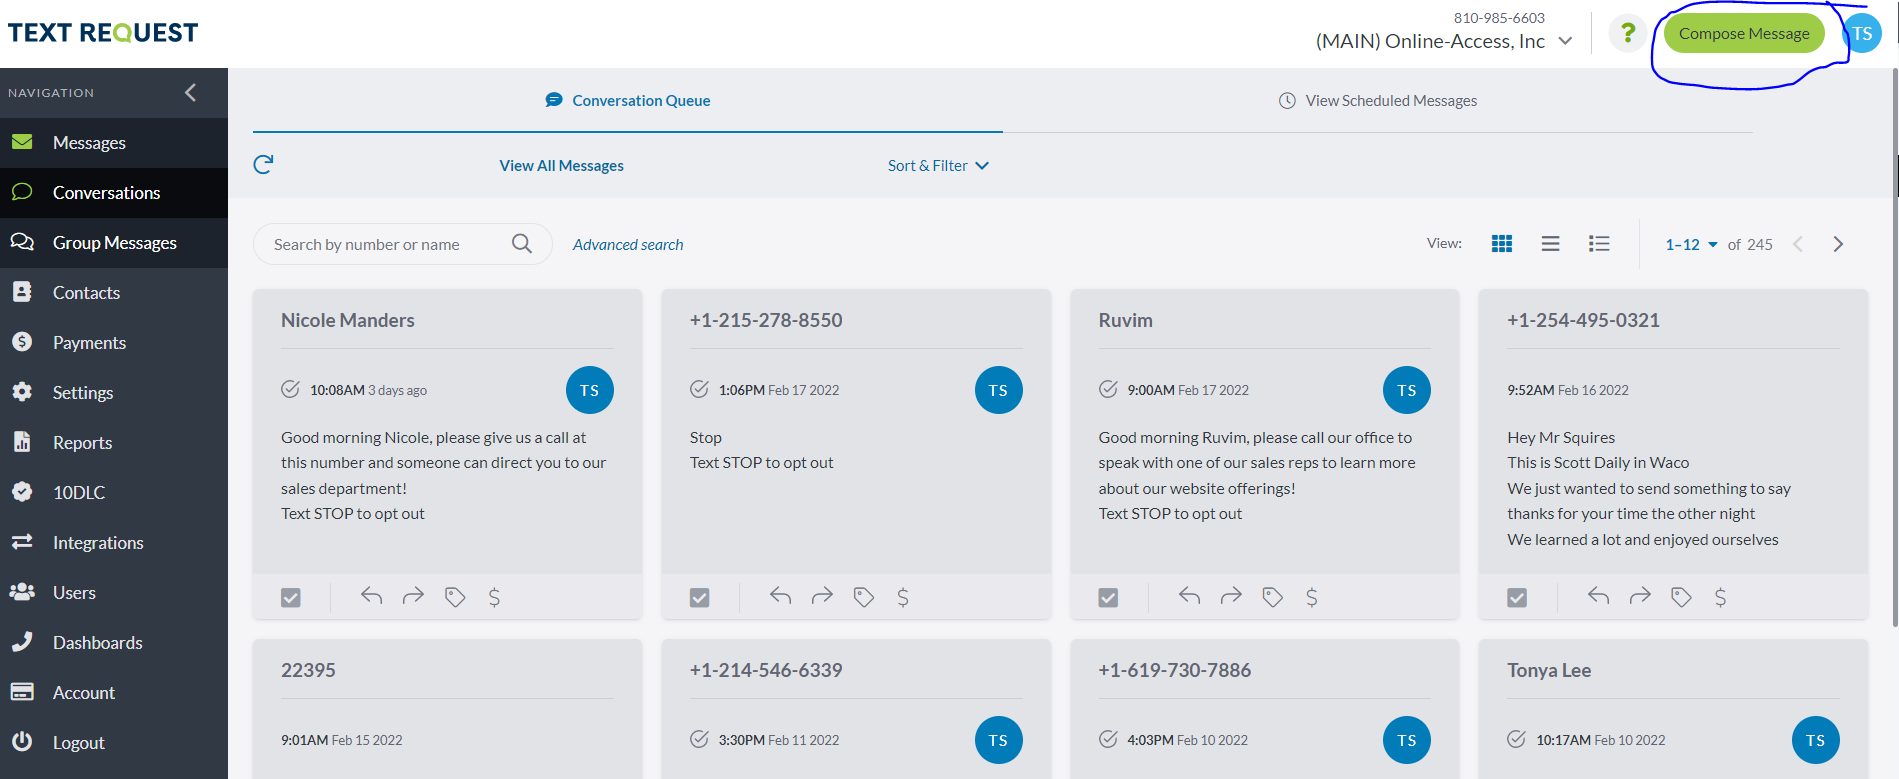
Task: Open the 1-12 page range dropdown
Action: click(1691, 245)
